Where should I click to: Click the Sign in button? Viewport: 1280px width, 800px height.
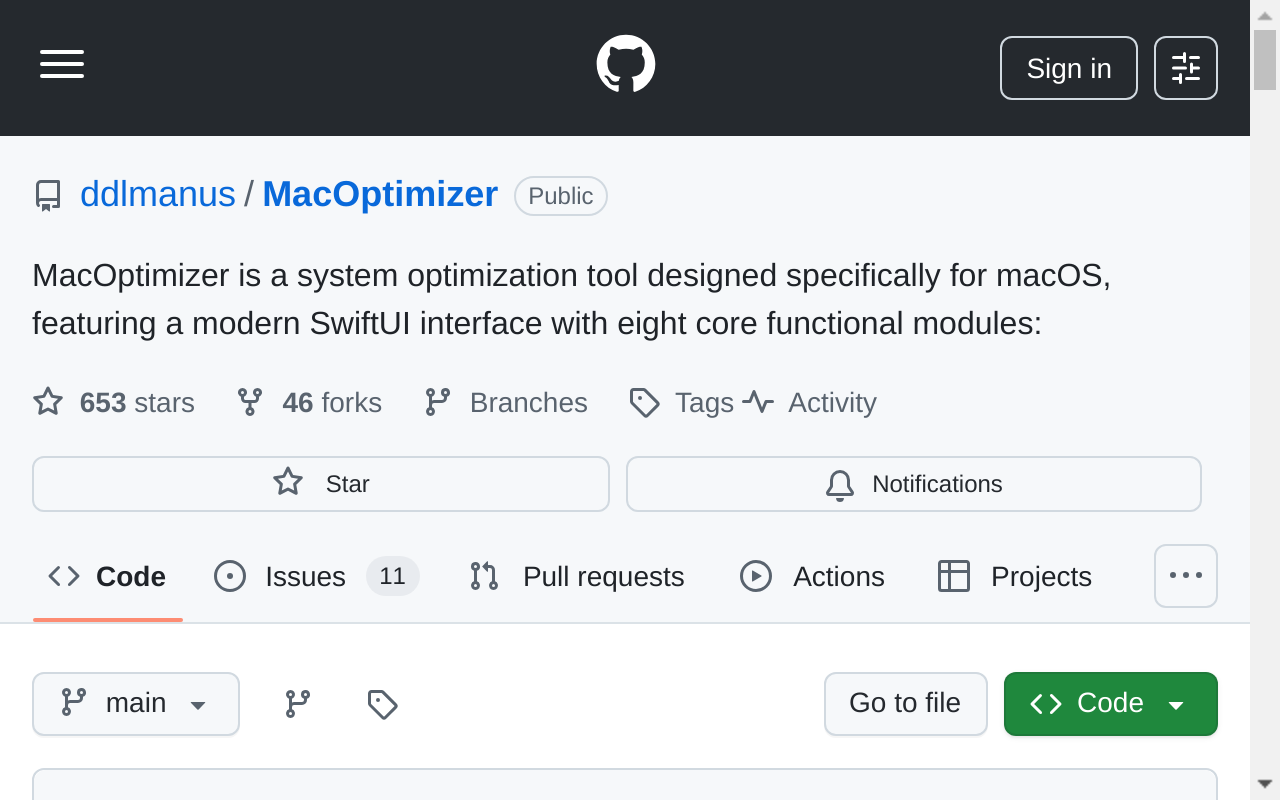click(x=1068, y=68)
